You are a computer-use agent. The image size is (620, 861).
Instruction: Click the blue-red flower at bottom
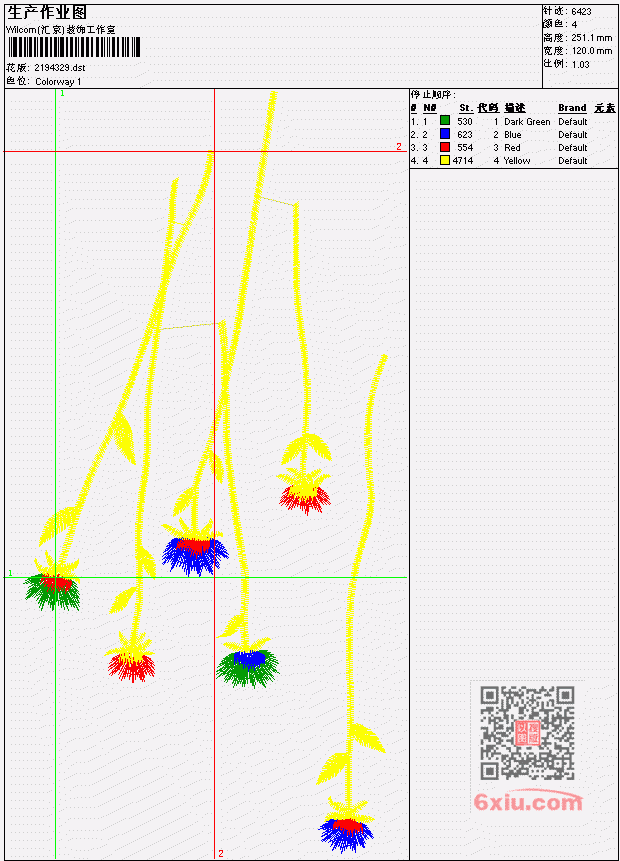(347, 833)
